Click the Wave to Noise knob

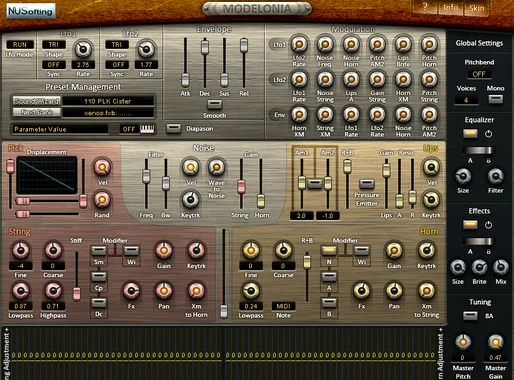click(x=216, y=167)
